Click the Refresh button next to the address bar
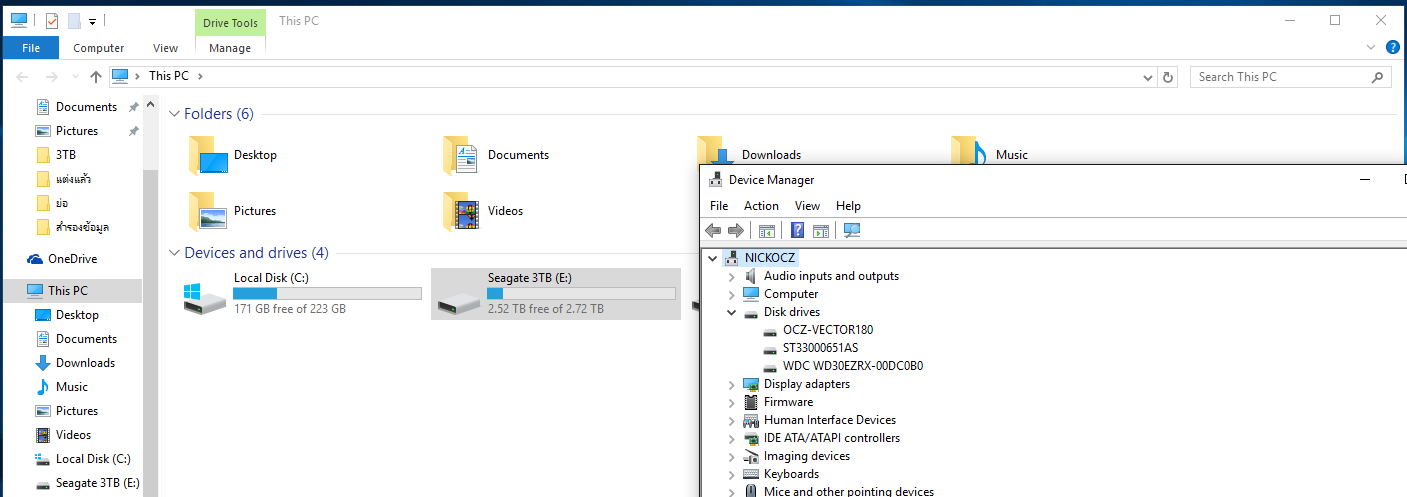Image resolution: width=1407 pixels, height=497 pixels. (x=1168, y=77)
